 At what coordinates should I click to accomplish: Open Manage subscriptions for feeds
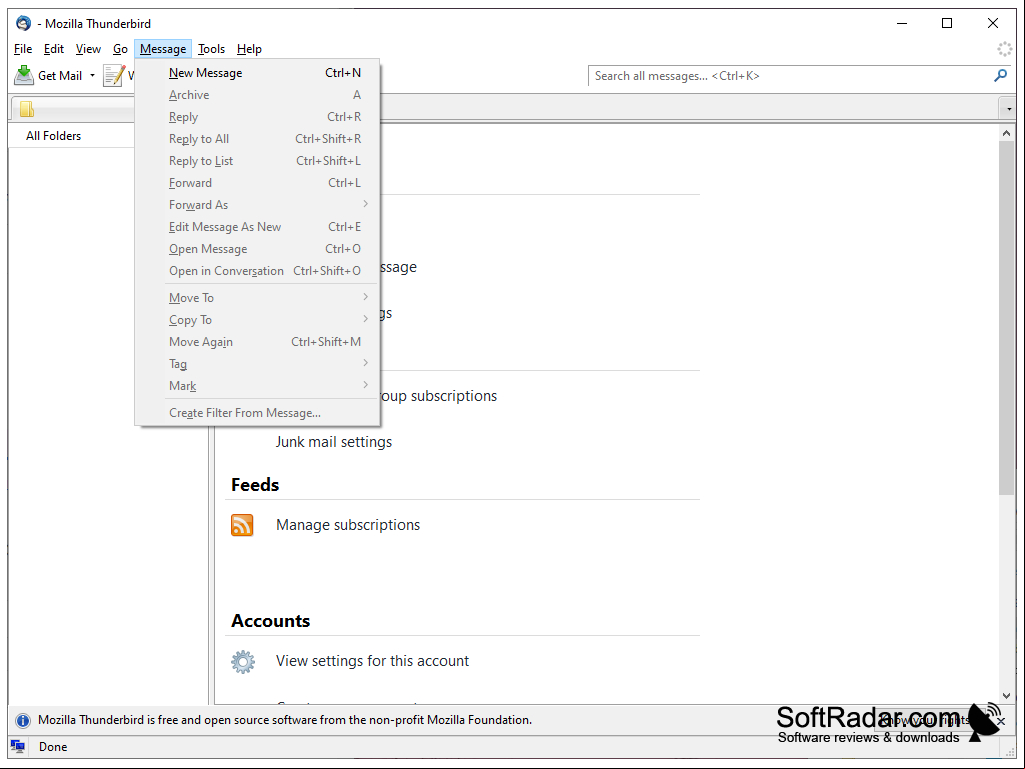pos(348,525)
